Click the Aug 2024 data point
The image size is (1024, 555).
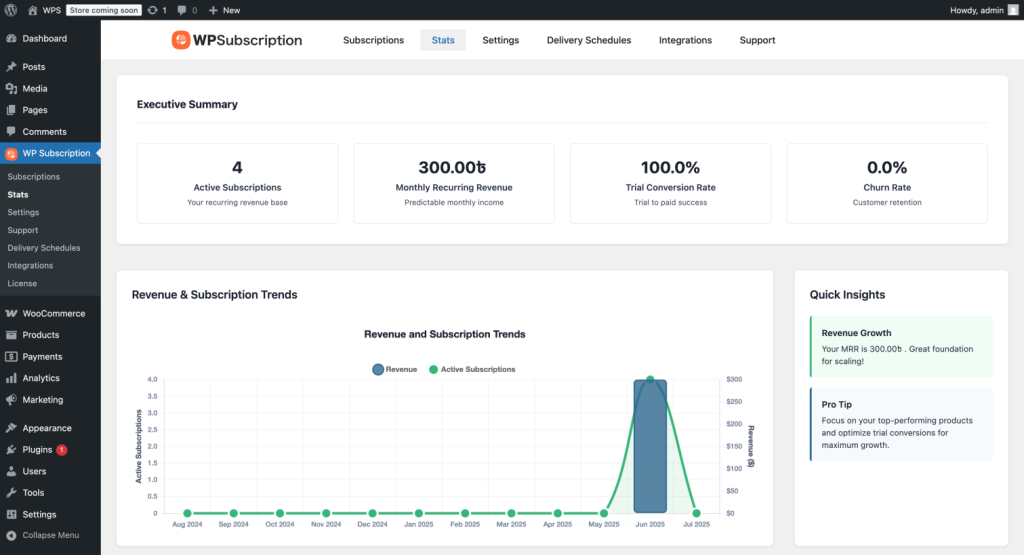tap(187, 513)
